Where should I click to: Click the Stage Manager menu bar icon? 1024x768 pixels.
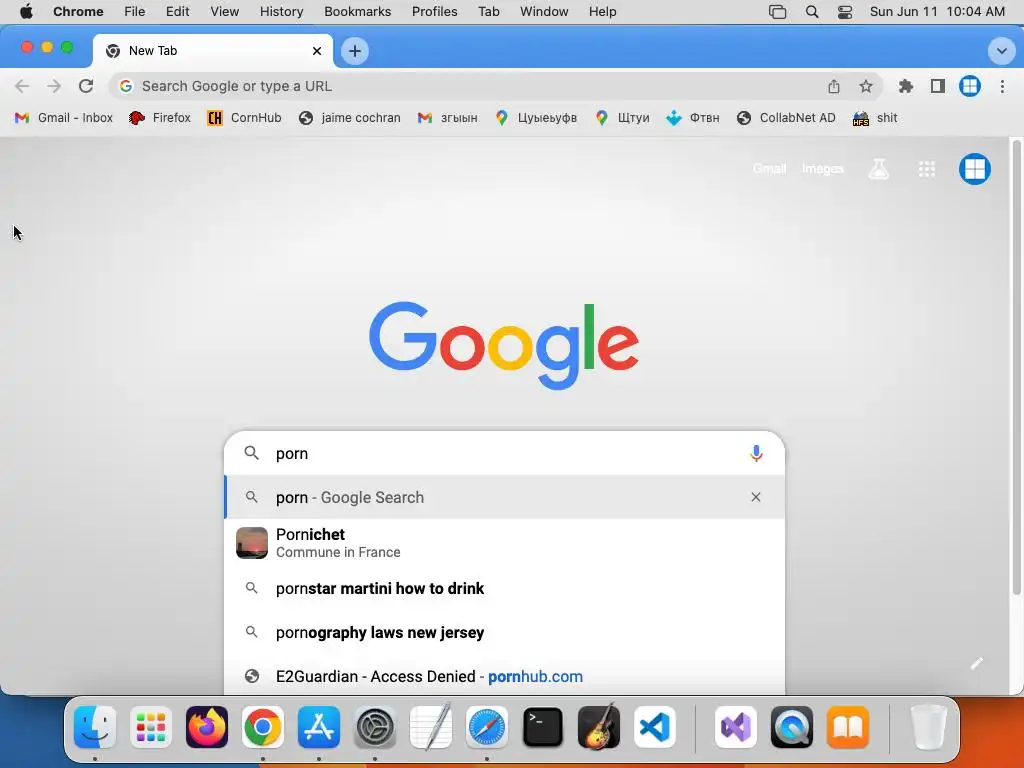coord(777,12)
